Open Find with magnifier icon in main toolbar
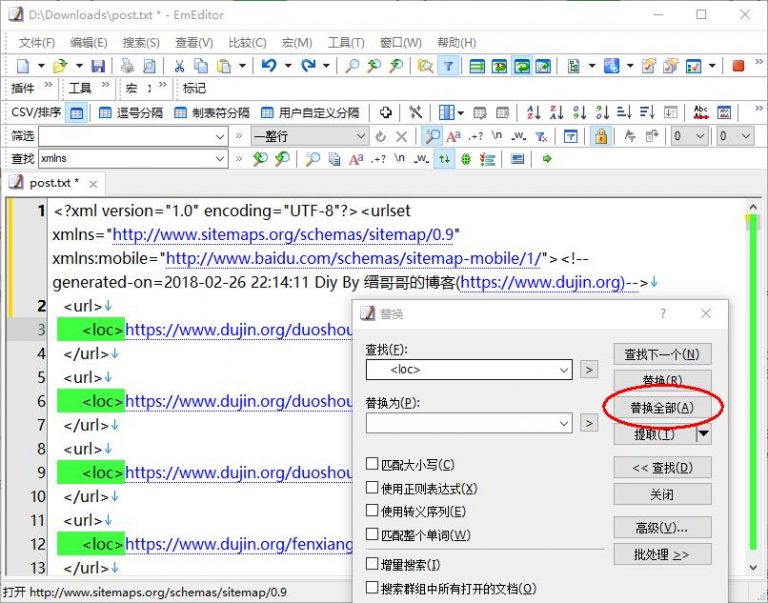 pyautogui.click(x=351, y=66)
